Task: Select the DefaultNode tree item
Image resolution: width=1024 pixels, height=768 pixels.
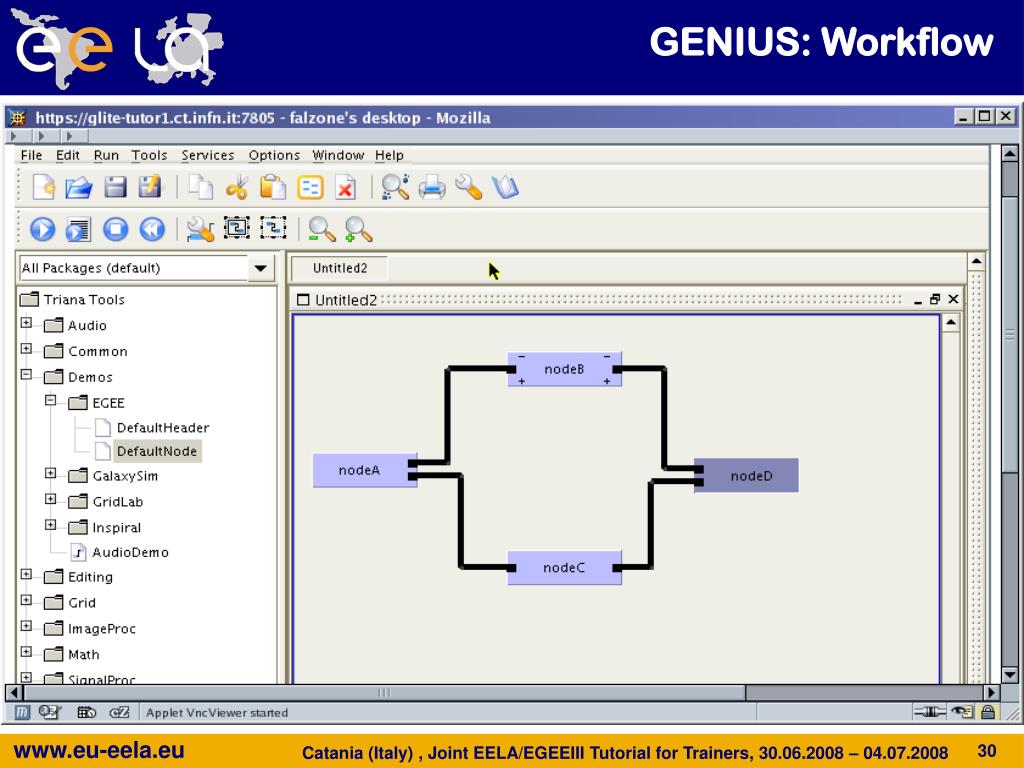Action: (x=157, y=451)
